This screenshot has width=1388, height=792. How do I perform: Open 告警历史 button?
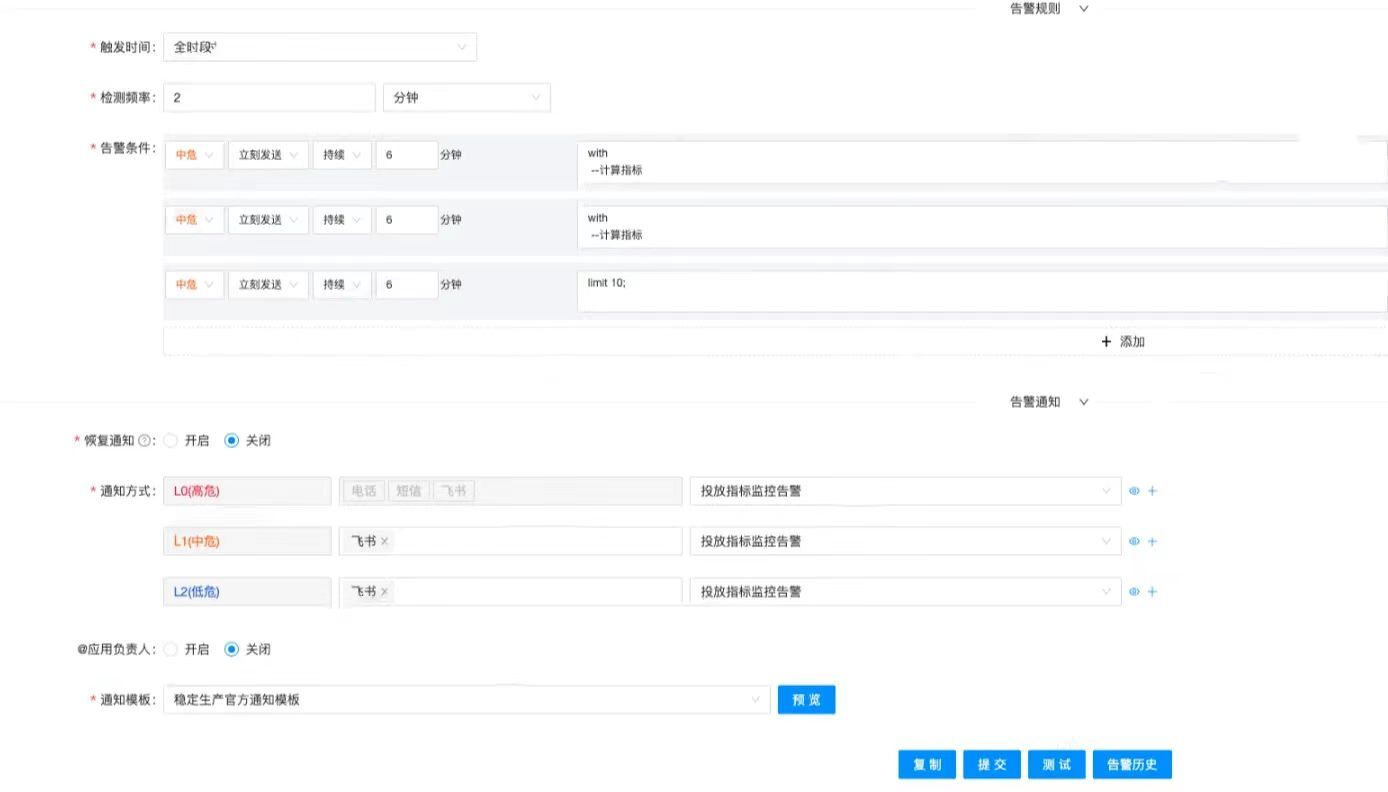pos(1132,765)
